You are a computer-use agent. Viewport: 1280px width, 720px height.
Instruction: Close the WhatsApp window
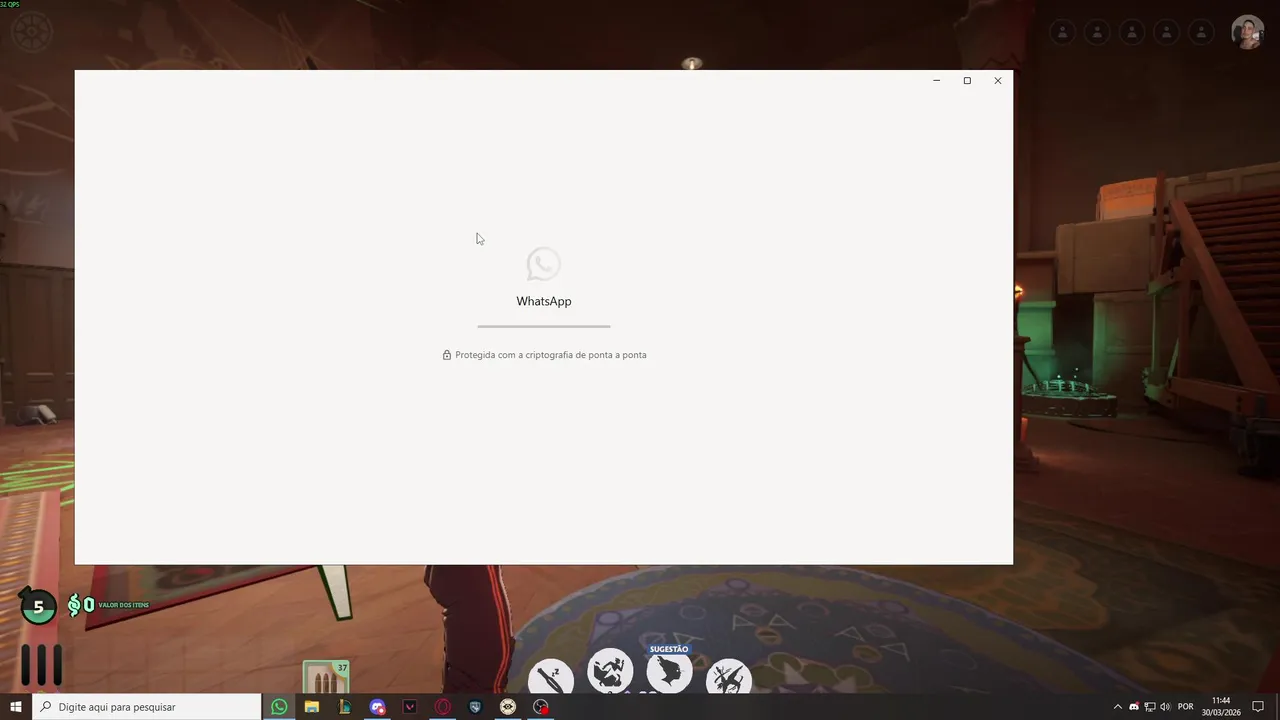point(997,81)
